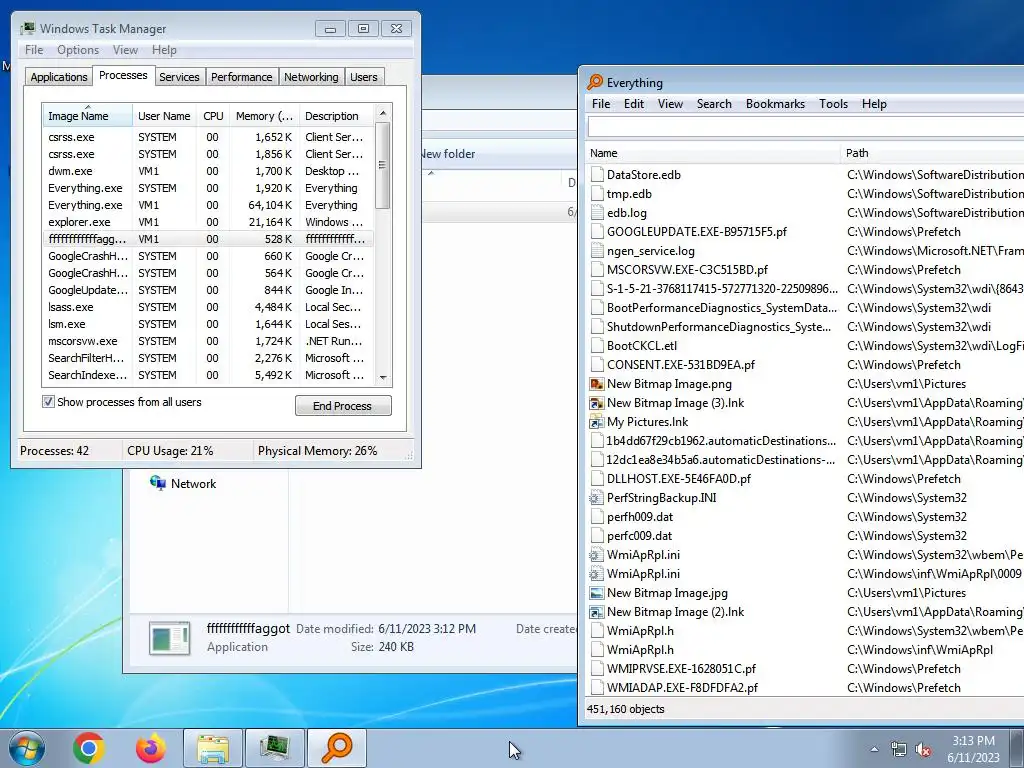The image size is (1024, 768).
Task: Open Task Manager Options menu
Action: (x=78, y=50)
